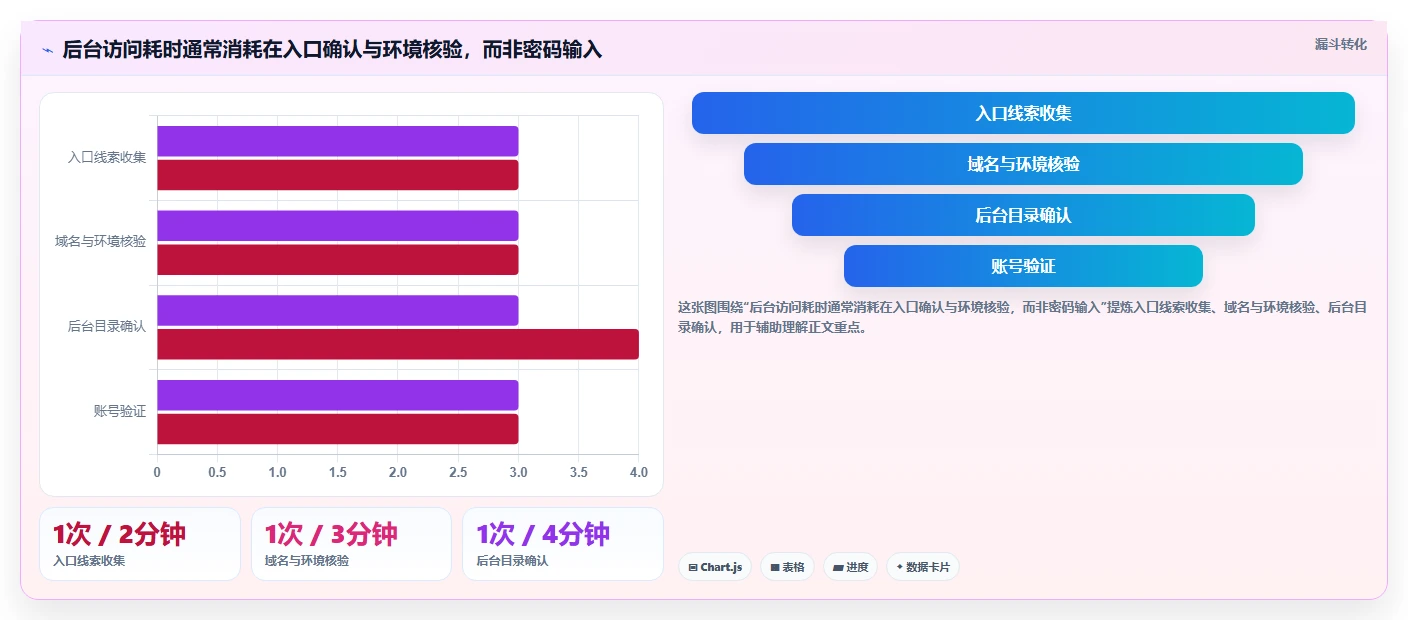Select the 账号验证 funnel stage
Image resolution: width=1408 pixels, height=620 pixels.
[x=1023, y=266]
